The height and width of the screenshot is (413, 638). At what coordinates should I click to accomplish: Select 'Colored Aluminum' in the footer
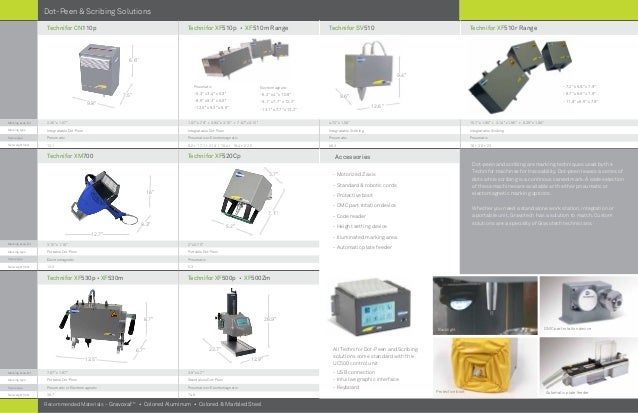click(167, 404)
